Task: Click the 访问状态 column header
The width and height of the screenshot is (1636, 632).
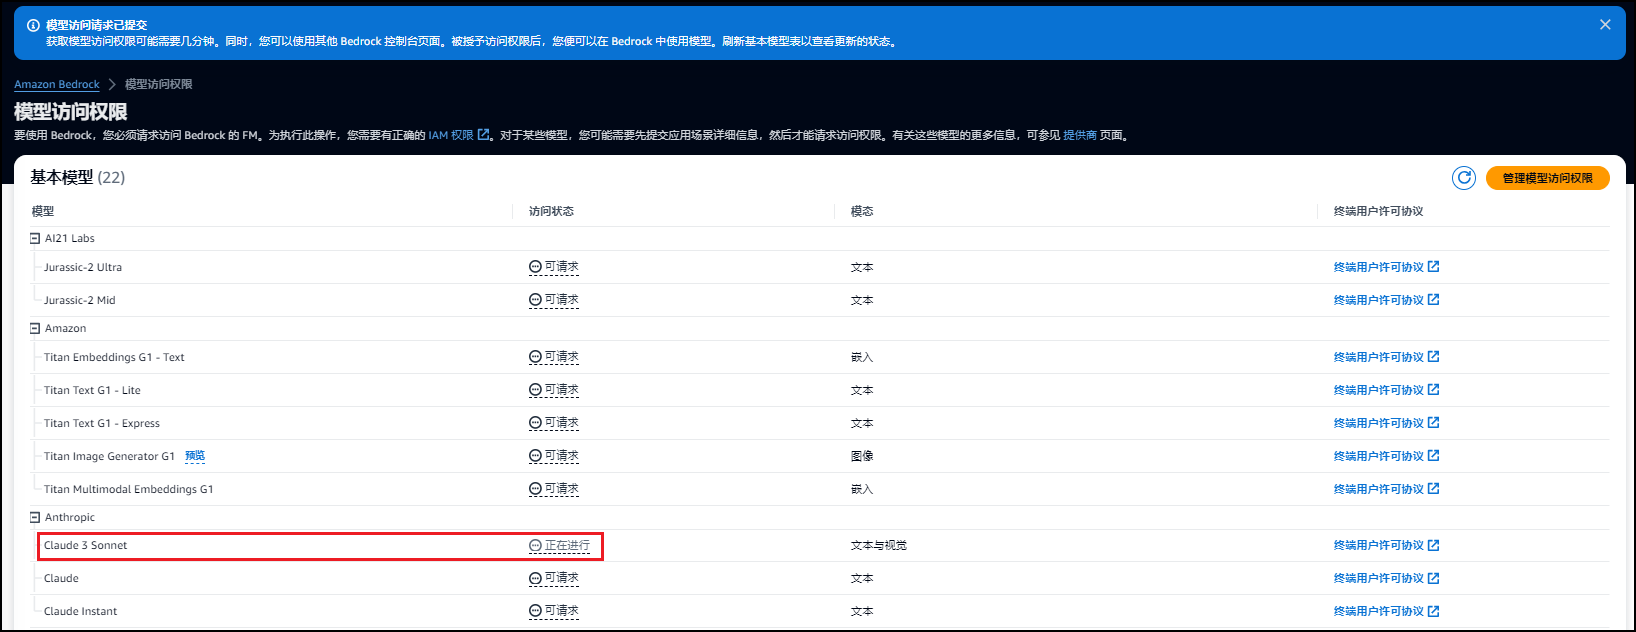Action: tap(551, 211)
